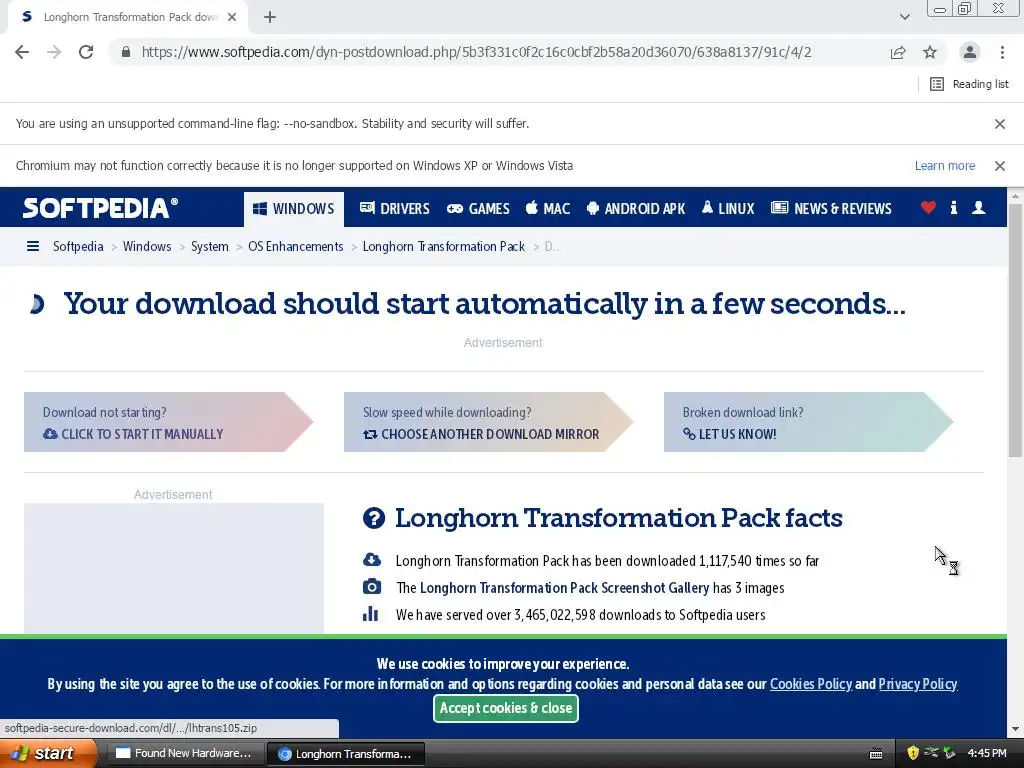Open the Longhorn Transformation Pack Screenshot Gallery
The height and width of the screenshot is (768, 1024).
point(564,588)
